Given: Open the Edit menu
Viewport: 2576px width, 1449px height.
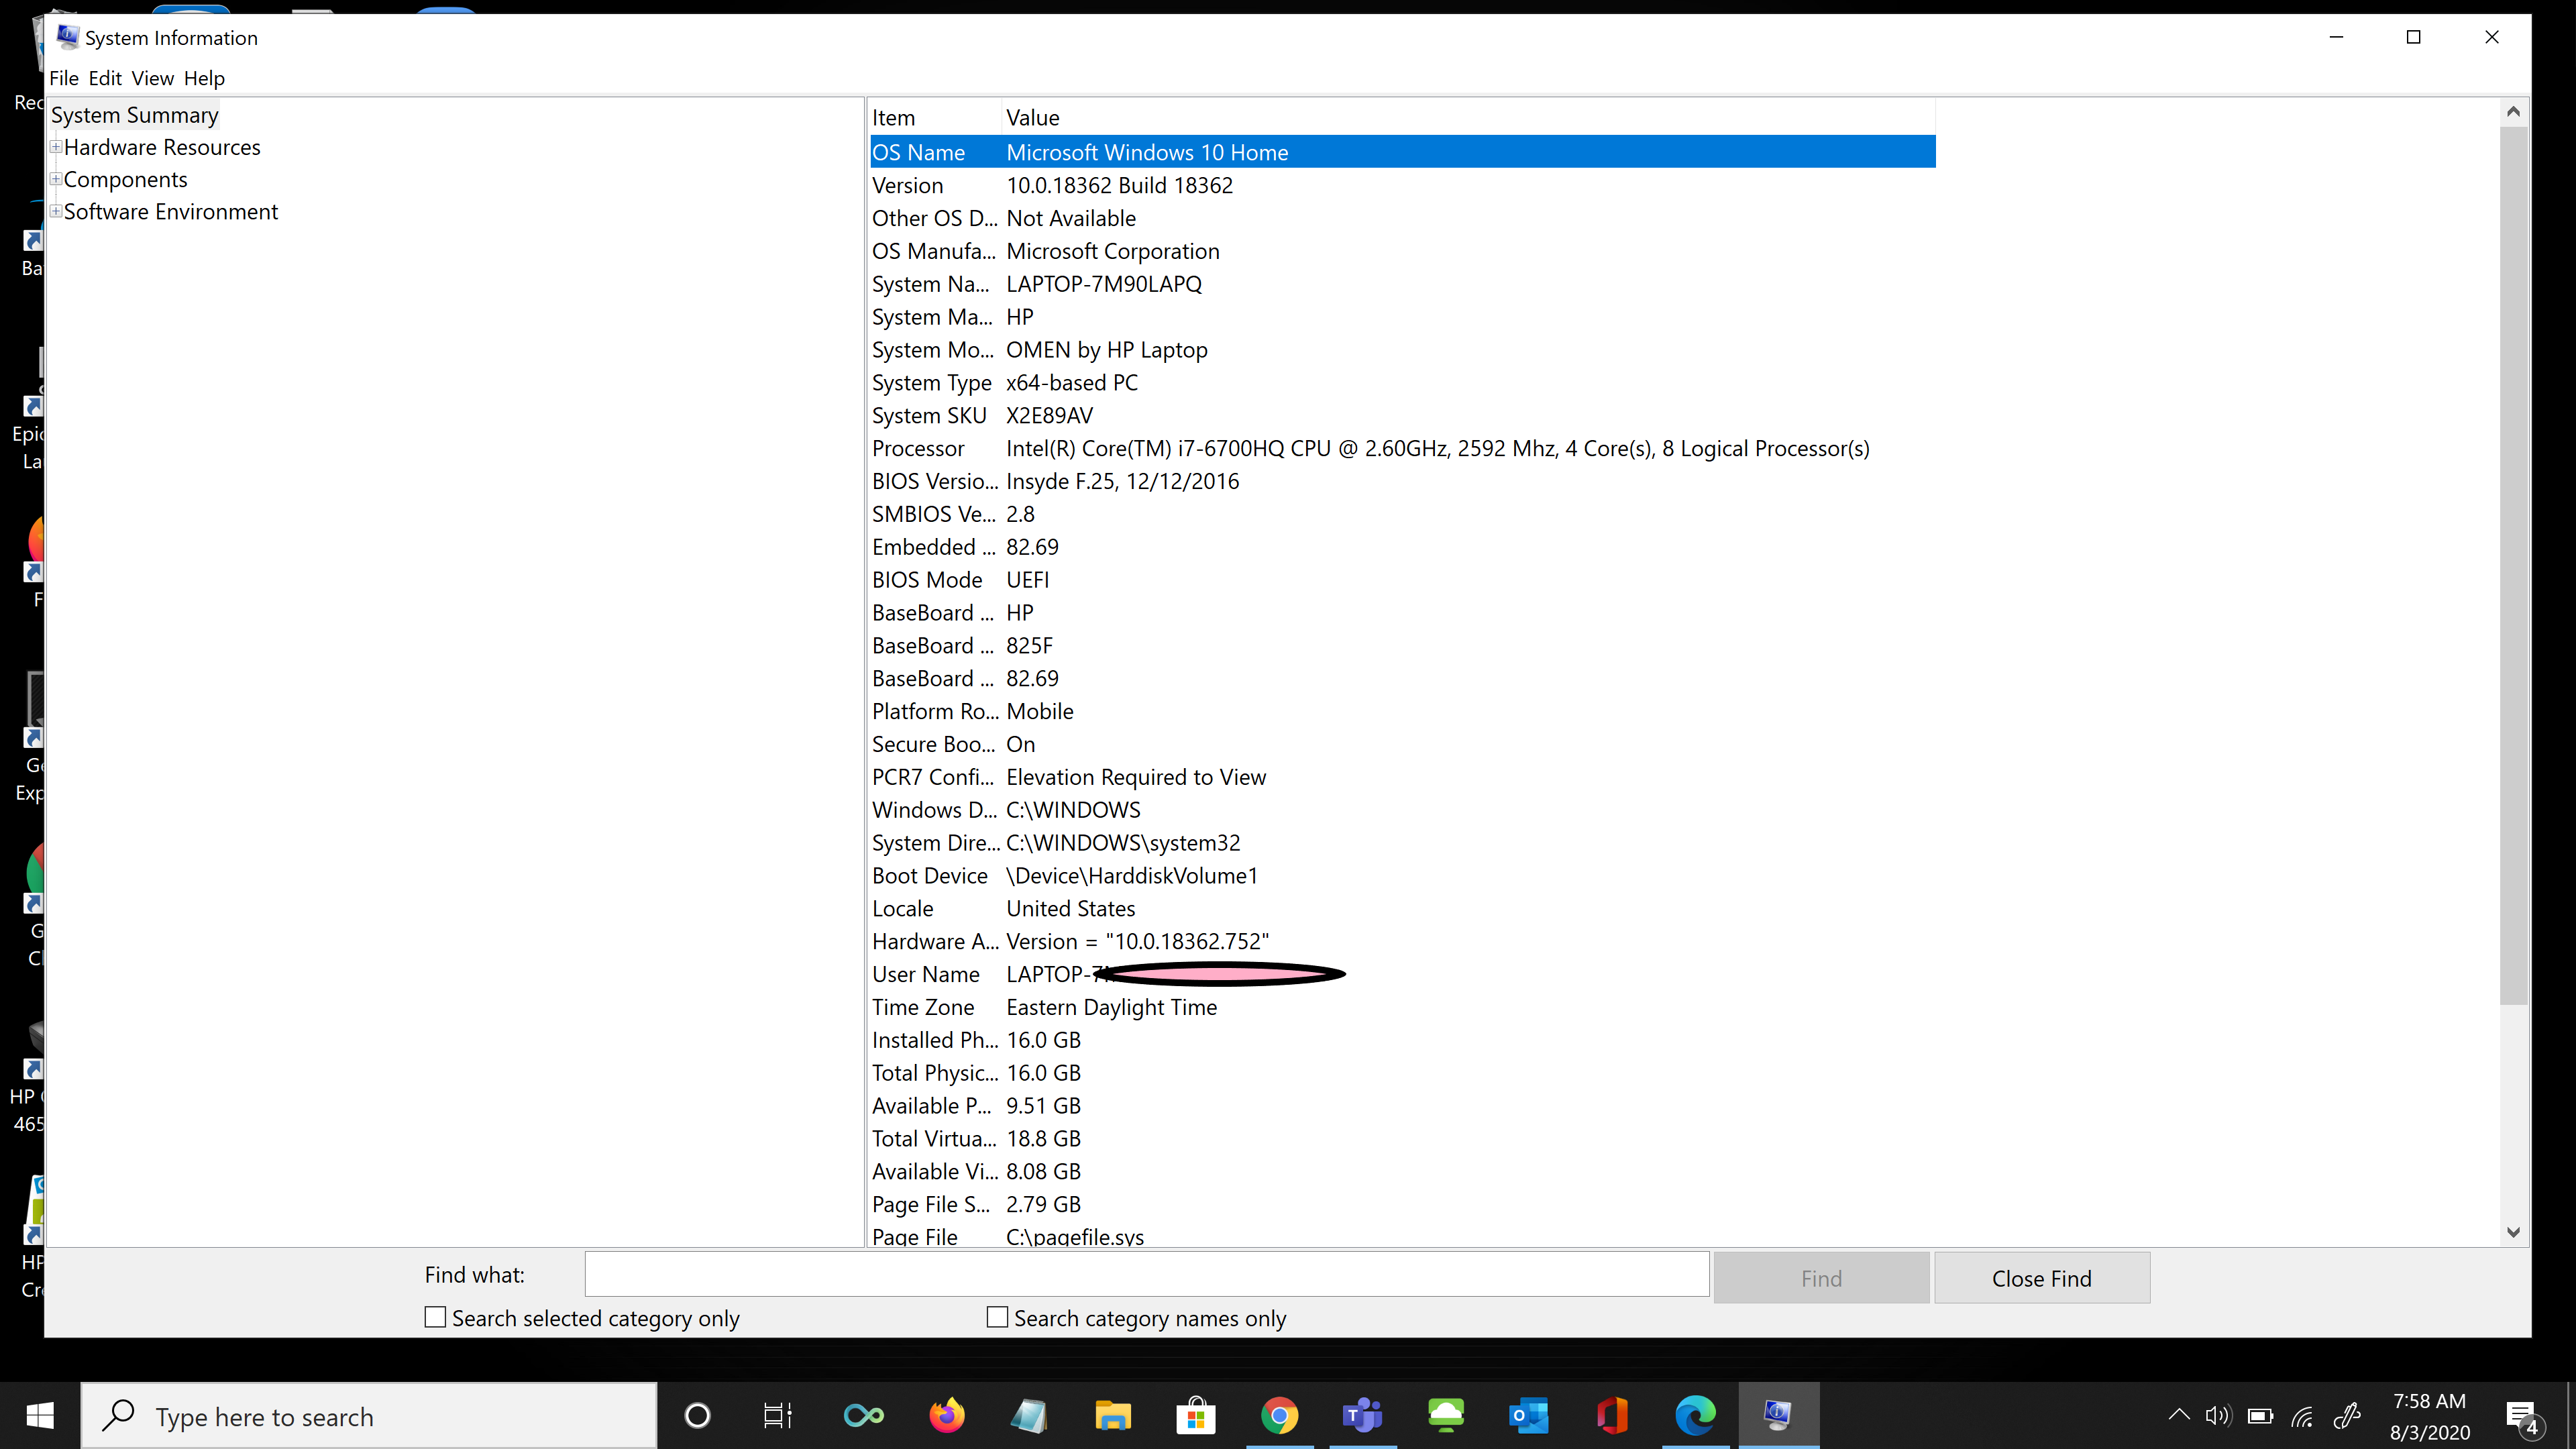Looking at the screenshot, I should pos(105,78).
